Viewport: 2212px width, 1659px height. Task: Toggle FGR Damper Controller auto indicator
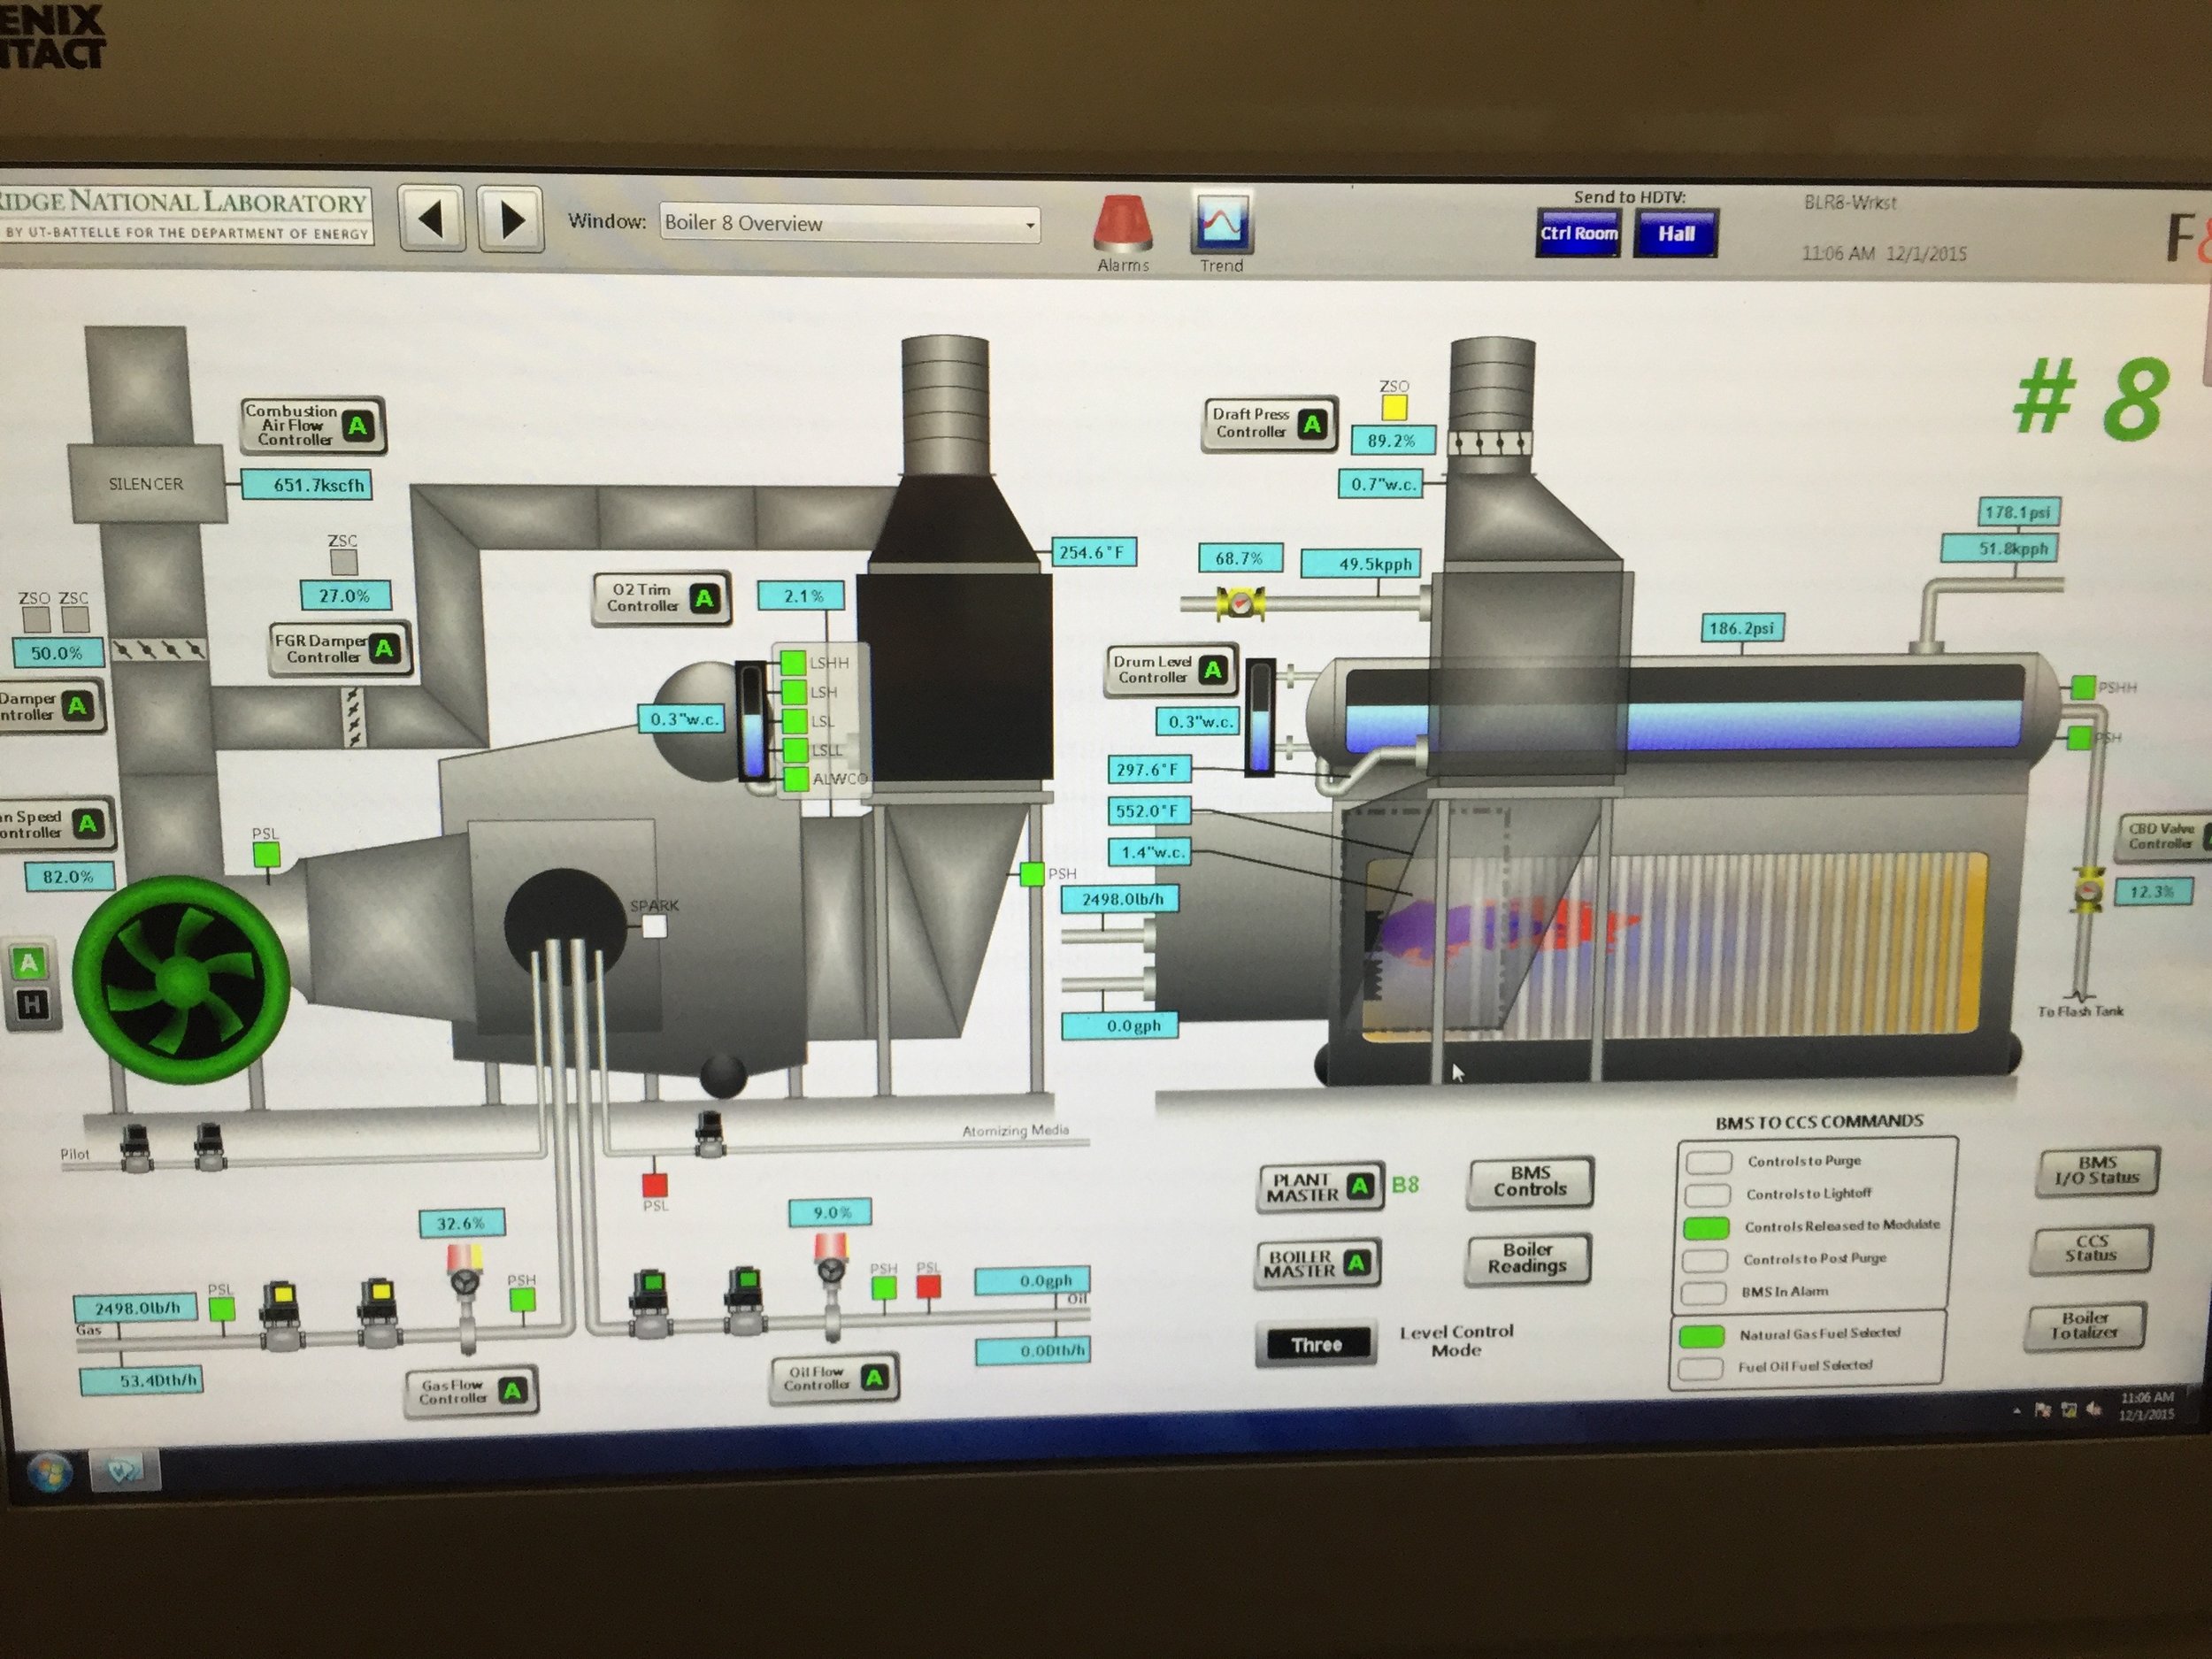coord(384,649)
